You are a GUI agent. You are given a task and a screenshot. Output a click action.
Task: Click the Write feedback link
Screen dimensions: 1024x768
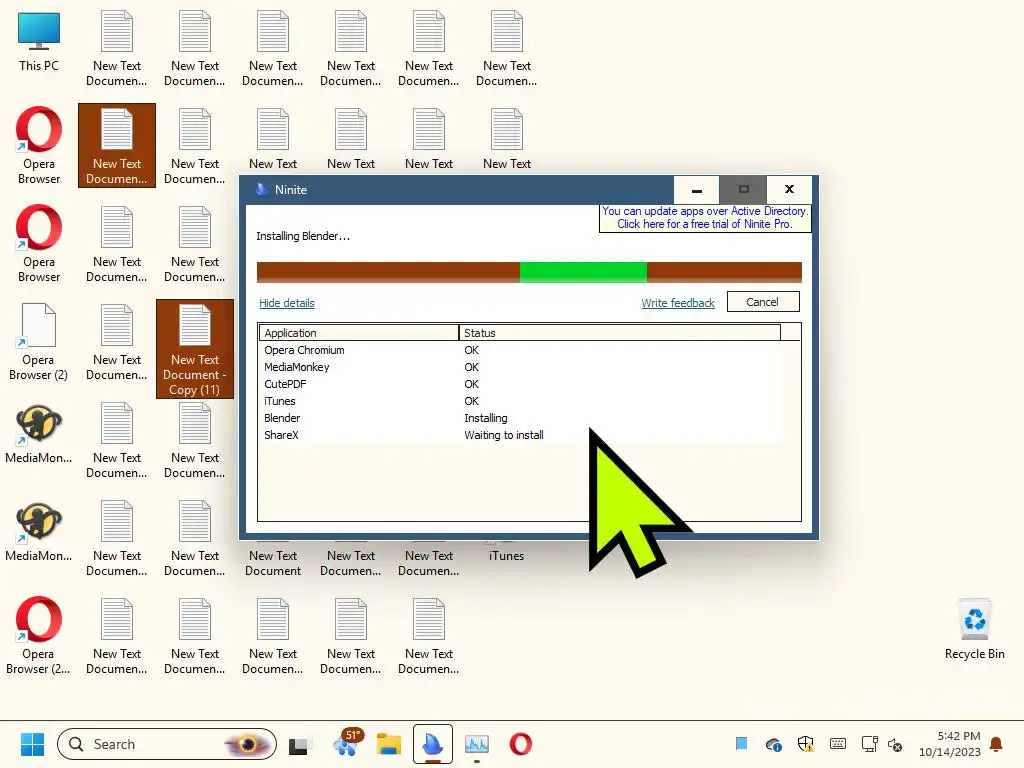click(678, 303)
